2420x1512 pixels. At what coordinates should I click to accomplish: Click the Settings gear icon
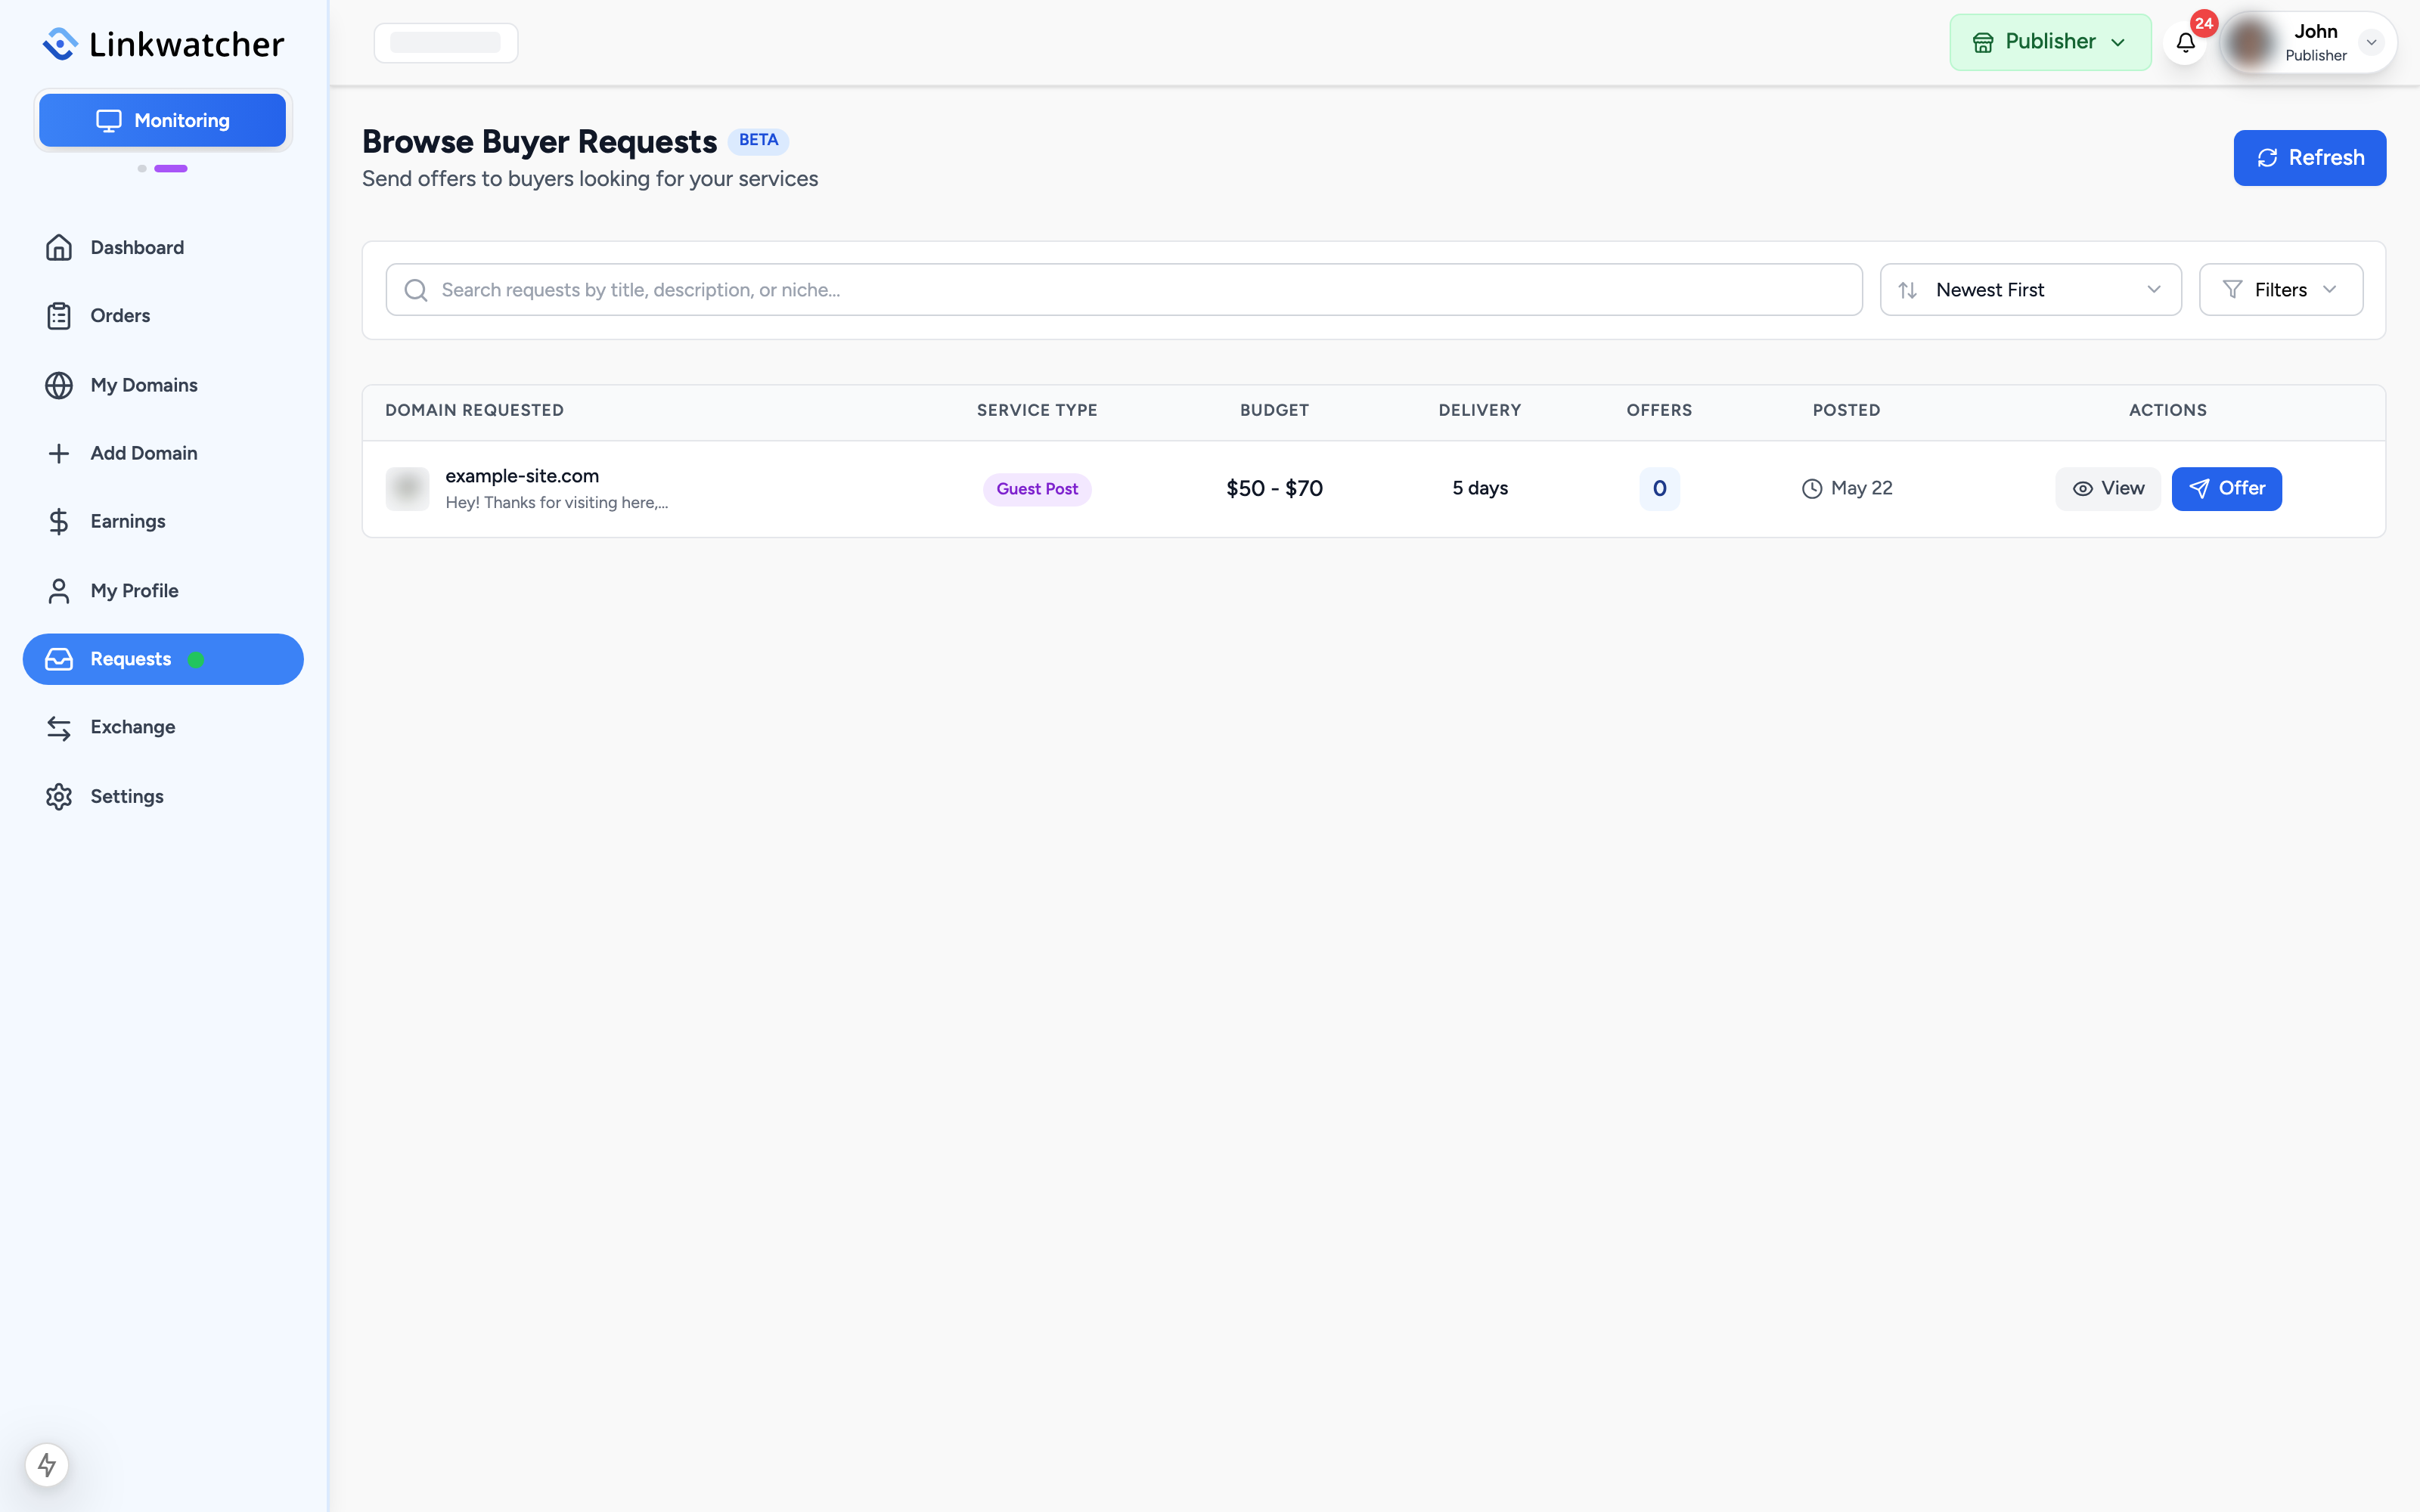point(59,797)
